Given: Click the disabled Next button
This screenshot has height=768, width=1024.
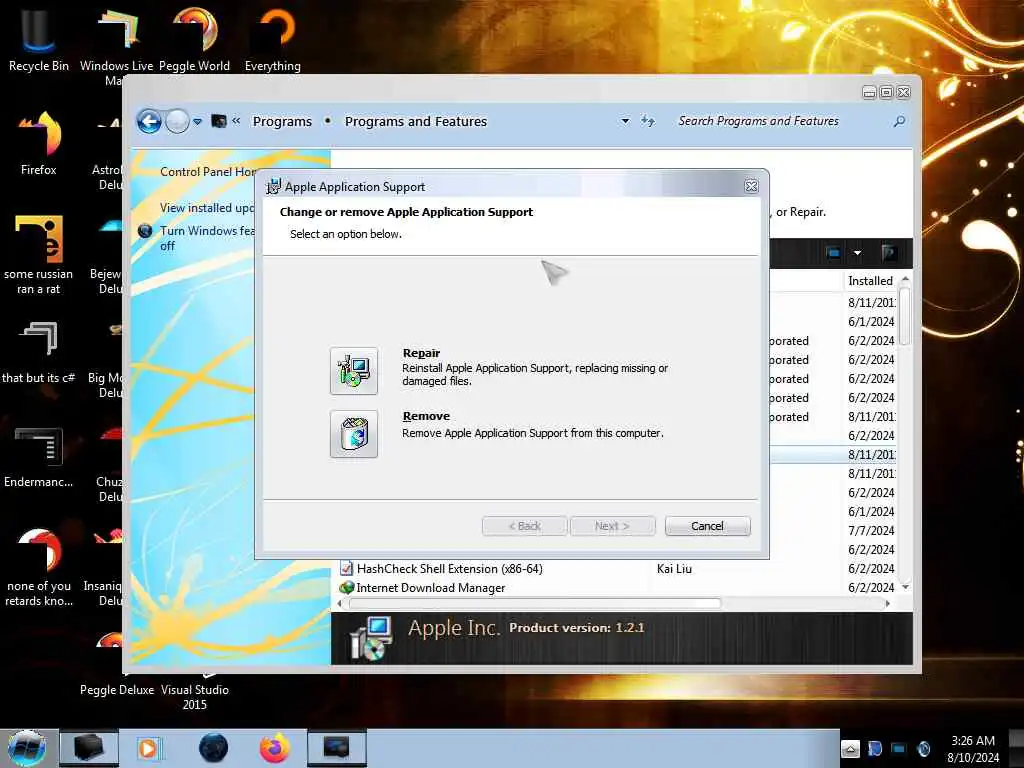Looking at the screenshot, I should coord(612,526).
